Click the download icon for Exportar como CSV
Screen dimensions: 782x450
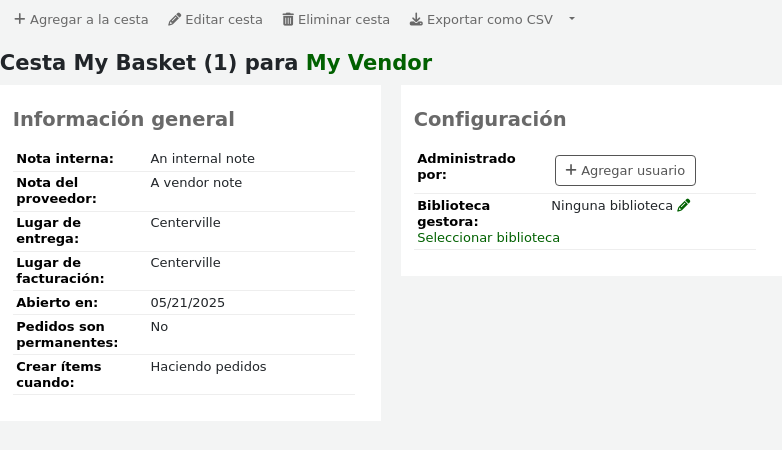click(x=416, y=19)
